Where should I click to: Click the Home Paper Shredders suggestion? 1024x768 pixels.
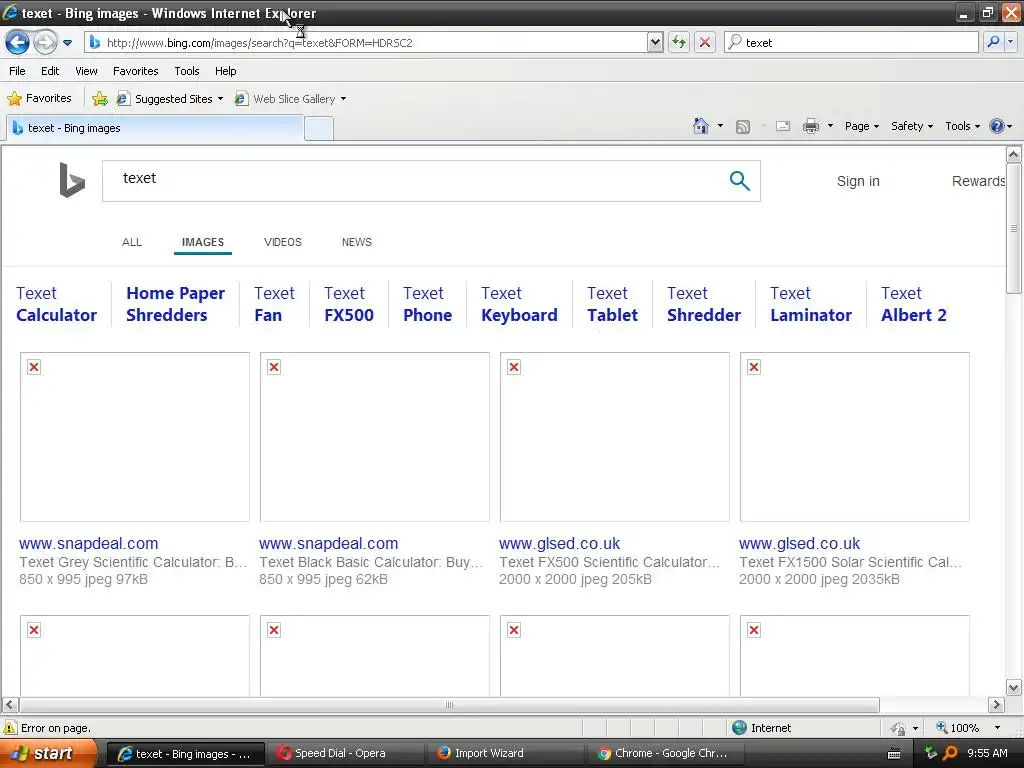pos(175,304)
